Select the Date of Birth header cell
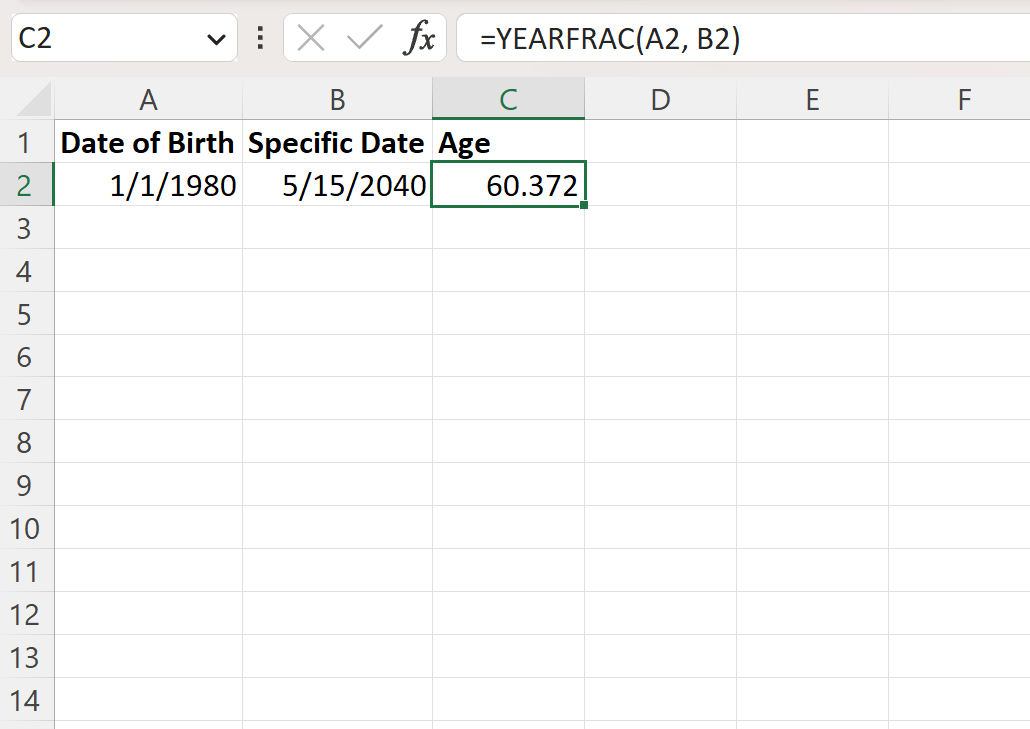This screenshot has width=1030, height=729. pyautogui.click(x=148, y=142)
